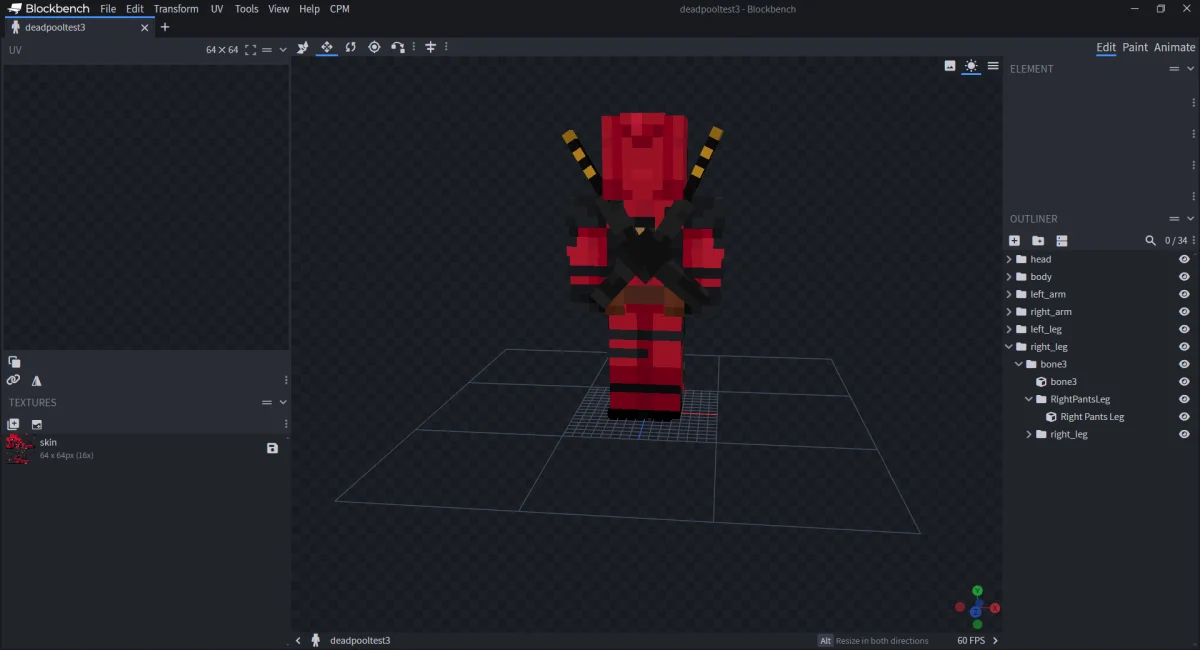Viewport: 1200px width, 650px height.
Task: Go to the next tab arrow in the status bar
Action: [x=995, y=640]
